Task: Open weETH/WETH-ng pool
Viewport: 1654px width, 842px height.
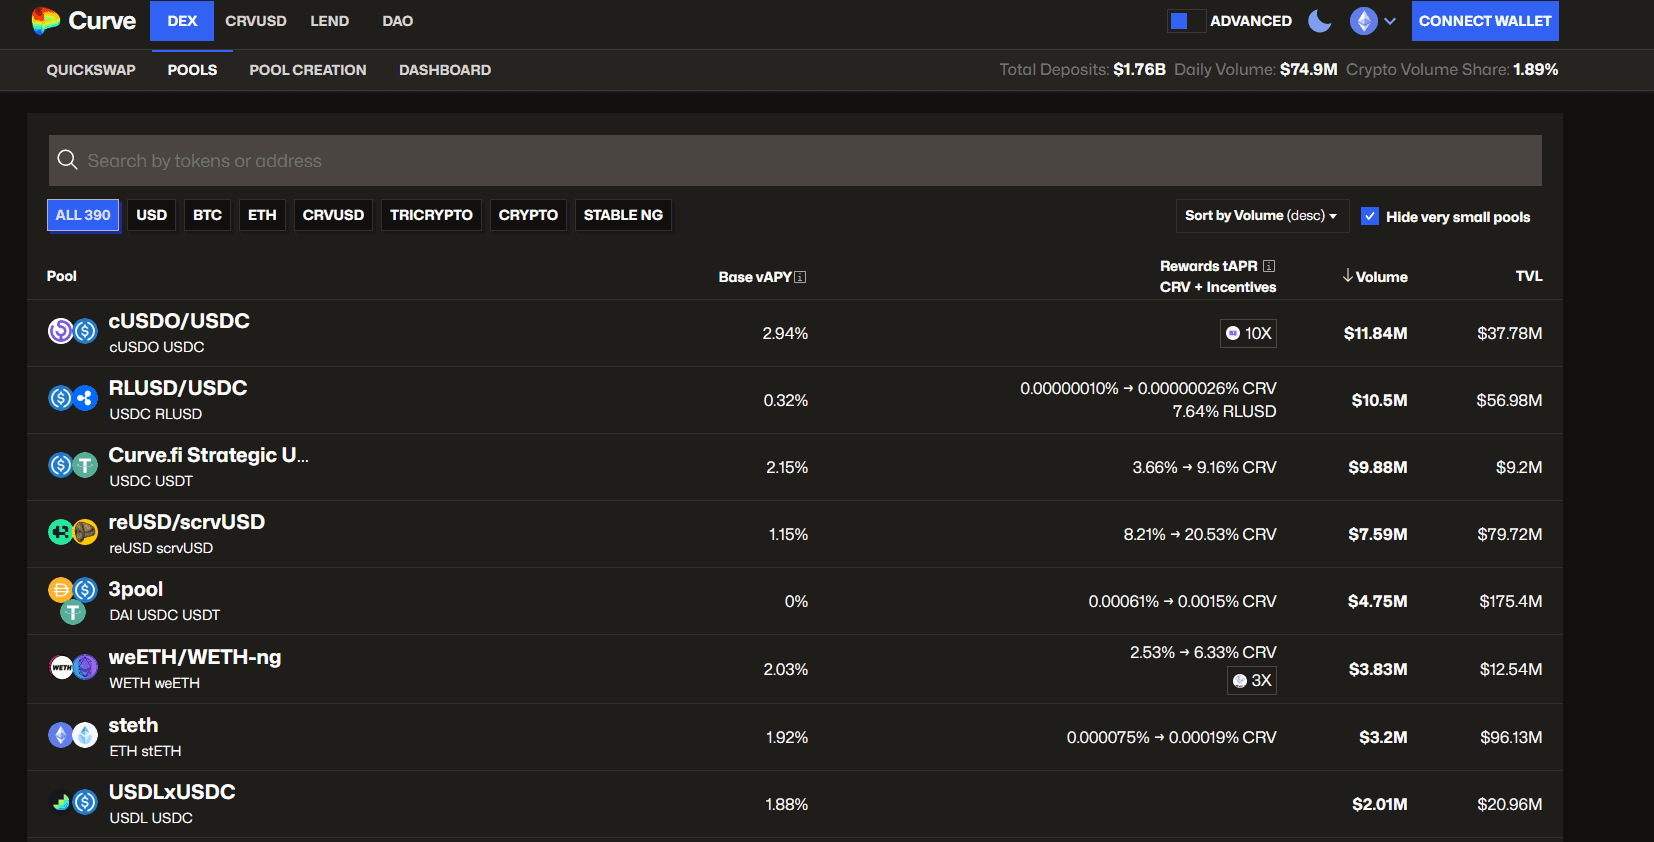Action: 194,657
